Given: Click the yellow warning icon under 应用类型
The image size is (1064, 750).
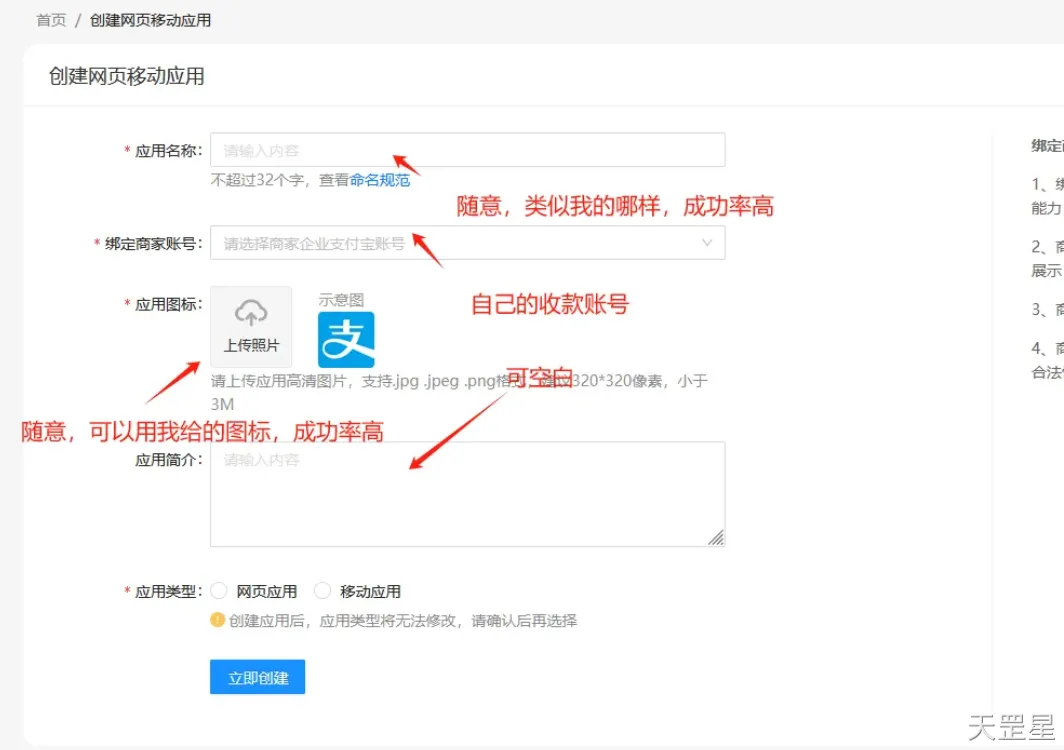Looking at the screenshot, I should tap(217, 620).
